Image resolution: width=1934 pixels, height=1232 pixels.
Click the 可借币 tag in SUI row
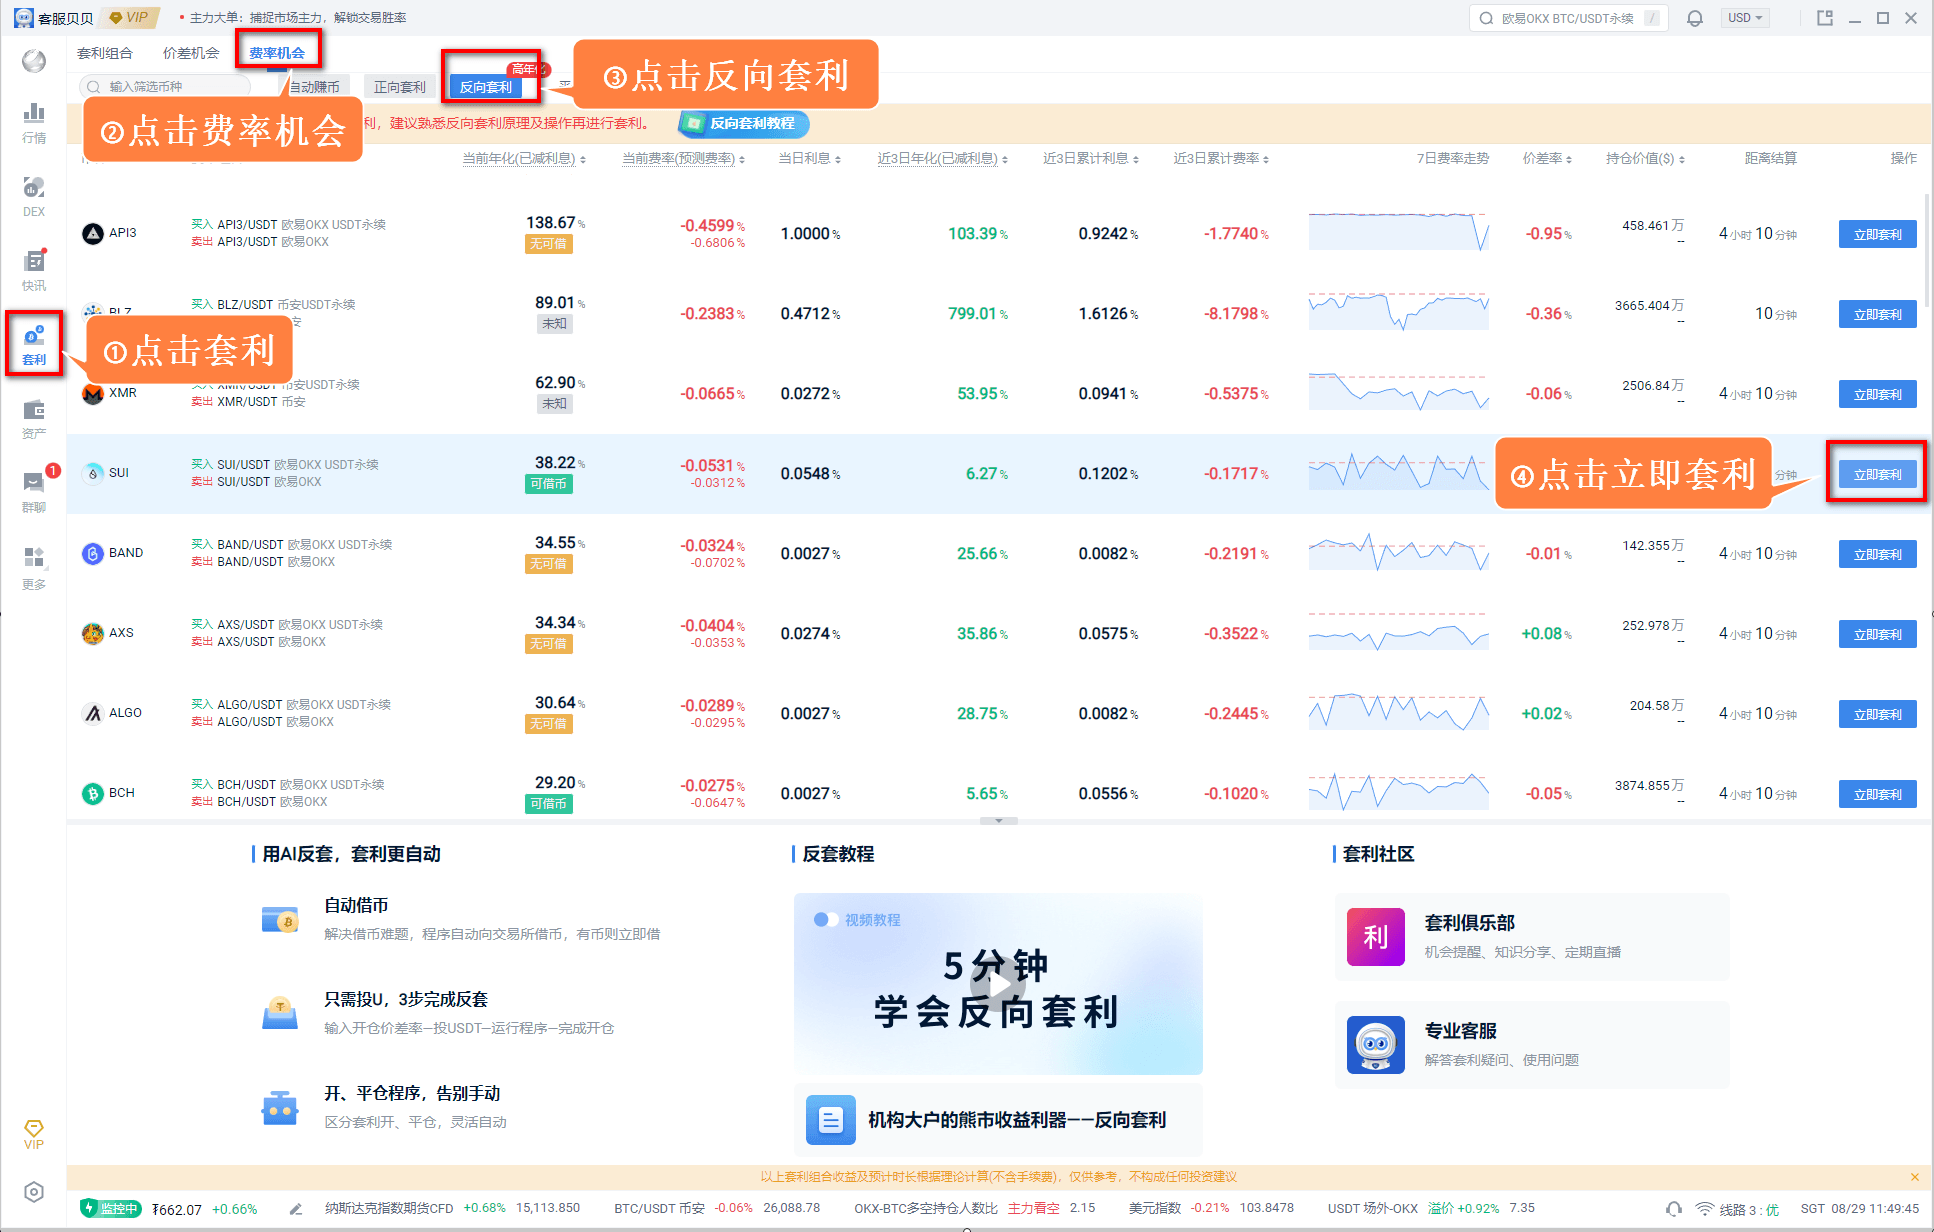tap(549, 484)
